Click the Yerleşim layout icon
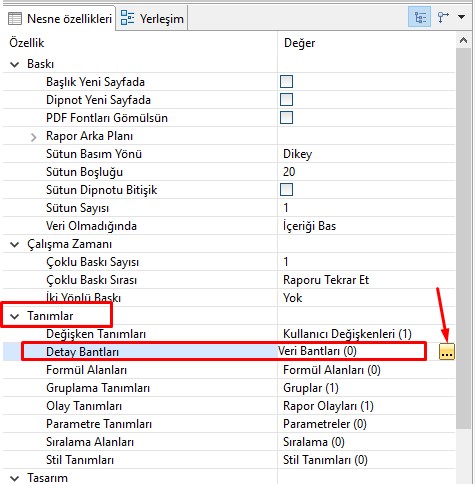This screenshot has height=484, width=475. pos(127,18)
